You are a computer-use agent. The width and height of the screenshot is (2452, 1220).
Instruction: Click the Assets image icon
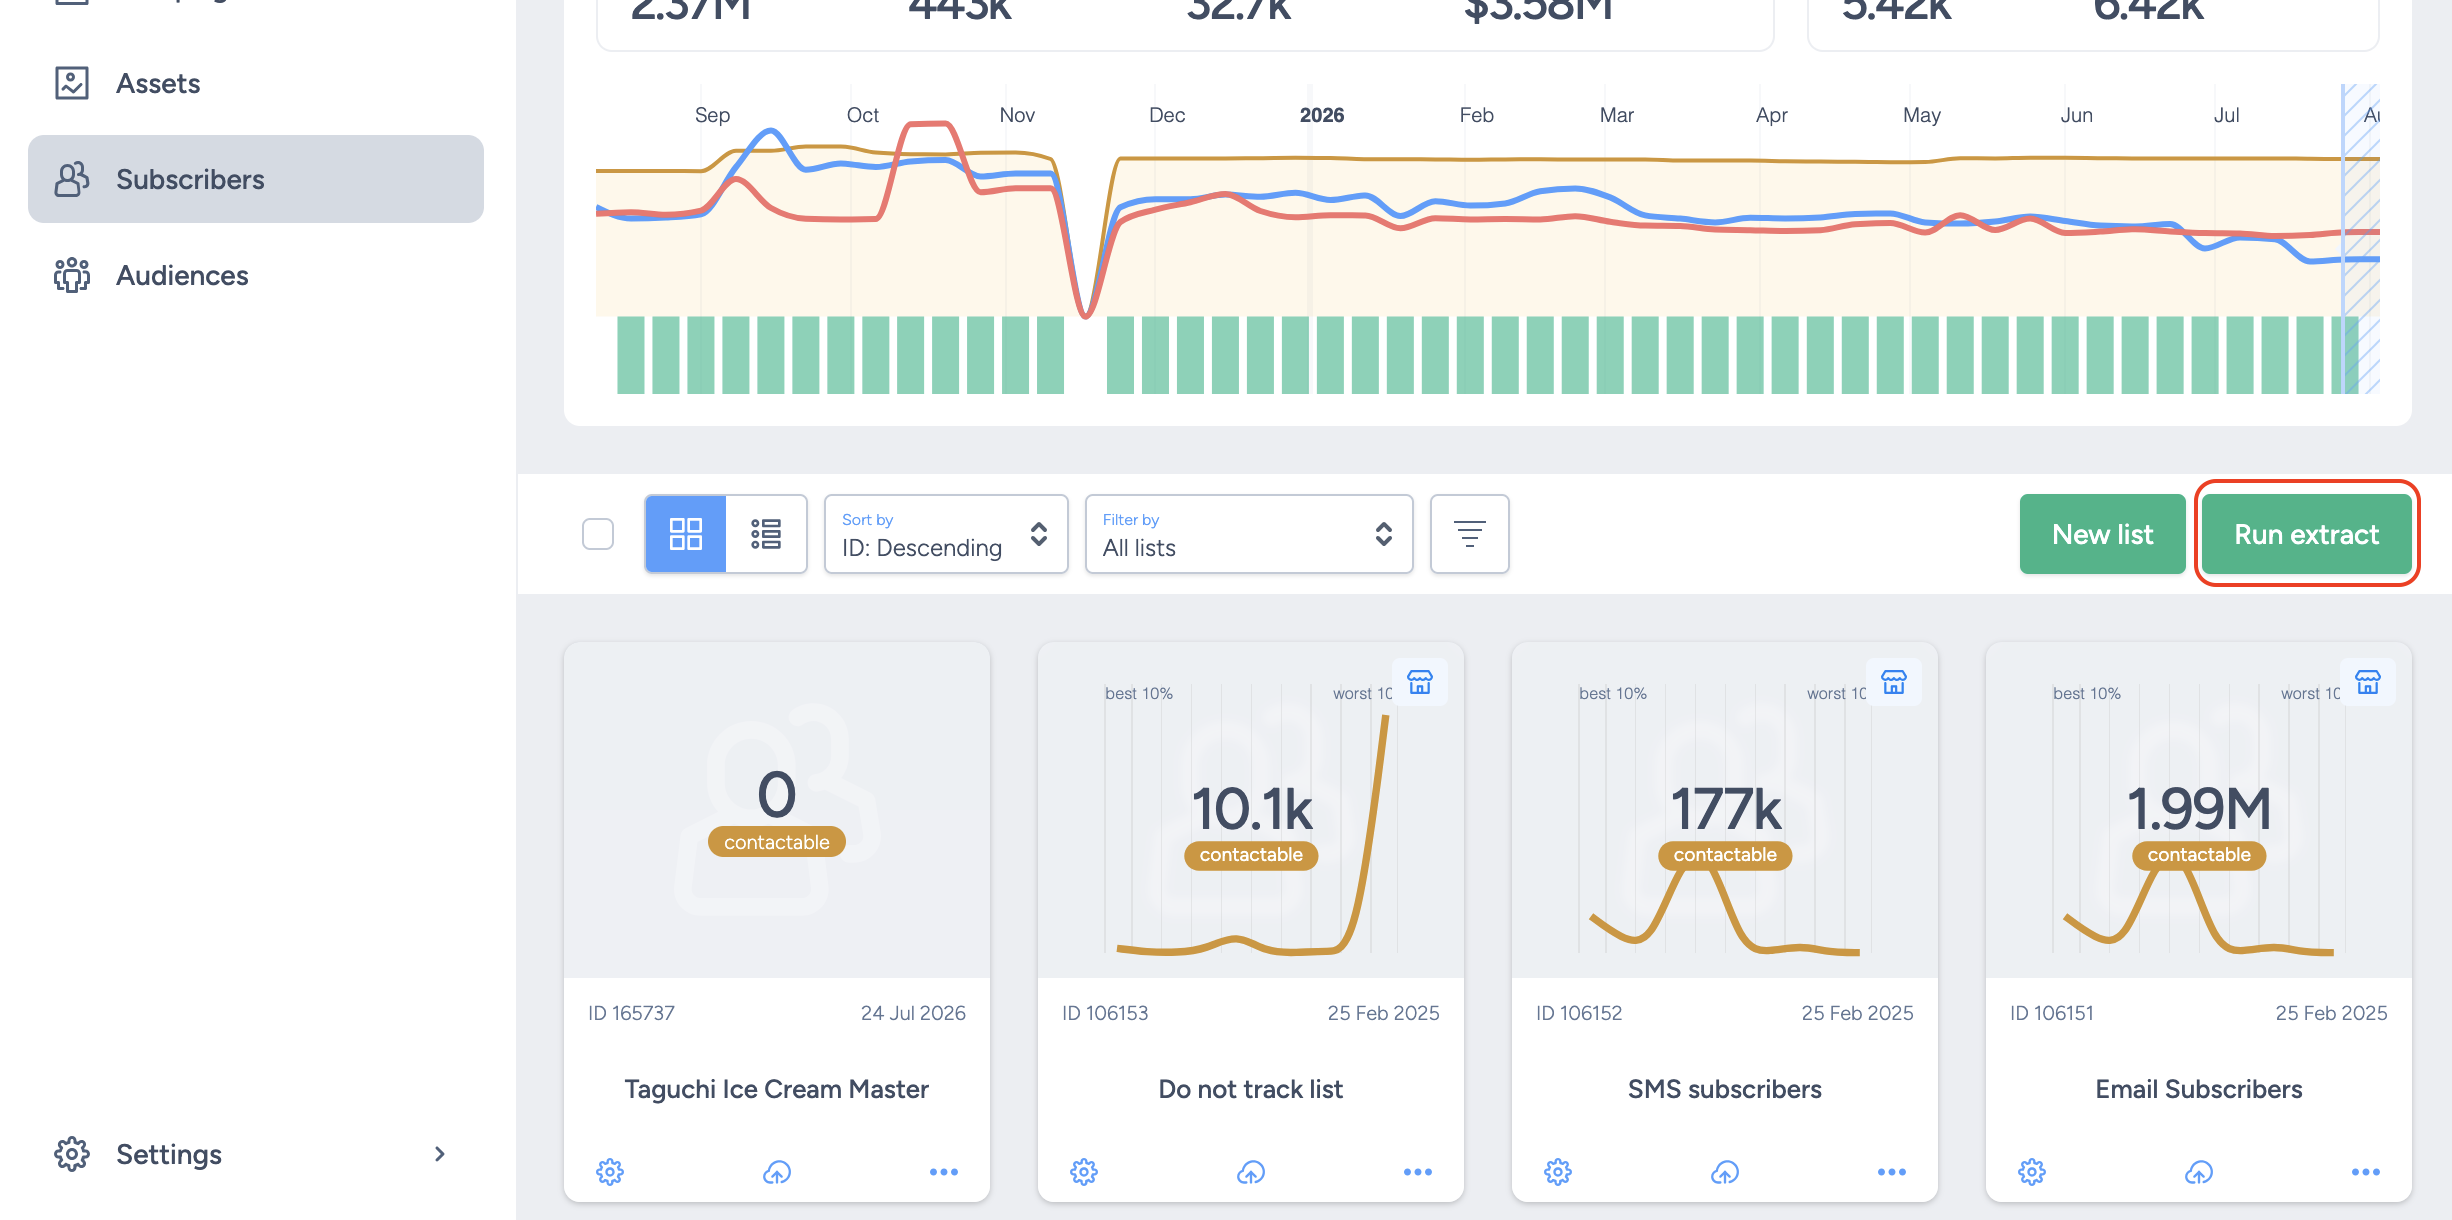(x=72, y=83)
